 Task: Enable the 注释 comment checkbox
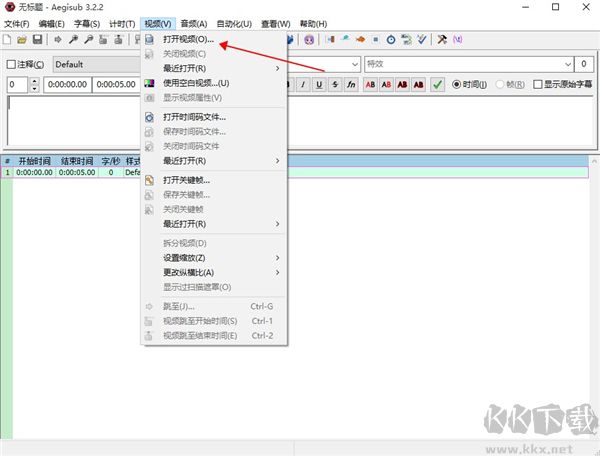point(11,65)
